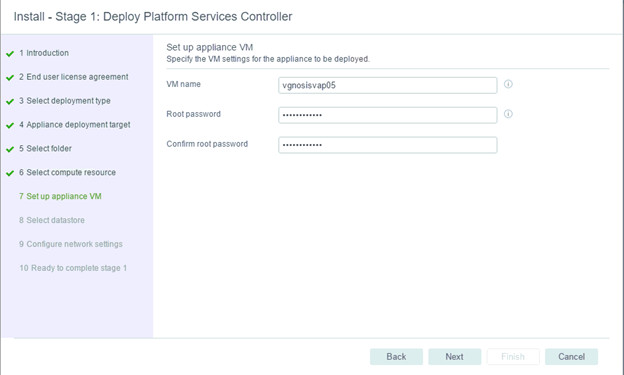The width and height of the screenshot is (624, 375).
Task: Click the Back button
Action: [x=396, y=357]
